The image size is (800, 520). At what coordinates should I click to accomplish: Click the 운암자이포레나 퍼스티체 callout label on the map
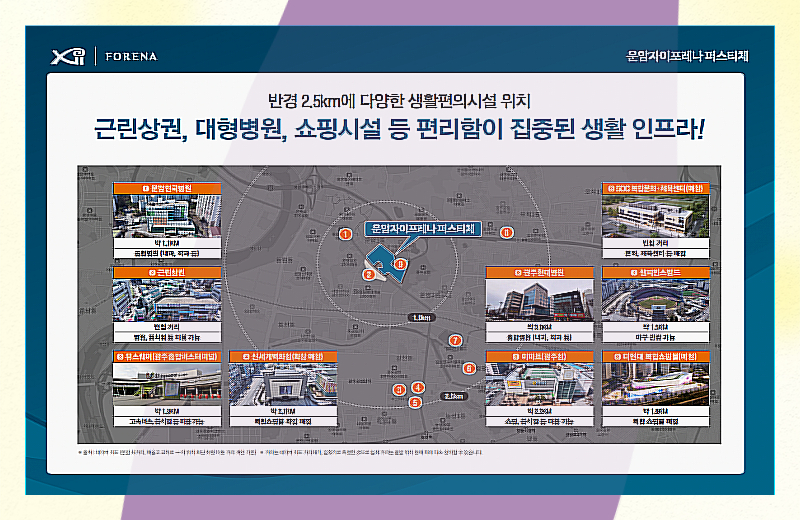(x=423, y=229)
